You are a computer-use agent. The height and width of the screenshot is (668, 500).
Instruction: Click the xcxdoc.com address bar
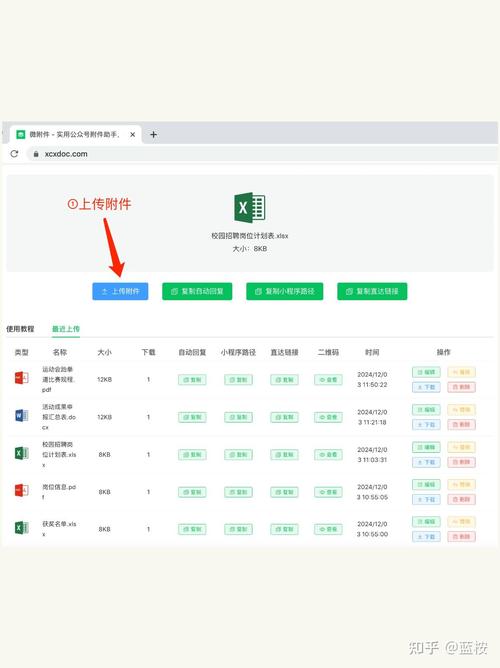pos(262,154)
